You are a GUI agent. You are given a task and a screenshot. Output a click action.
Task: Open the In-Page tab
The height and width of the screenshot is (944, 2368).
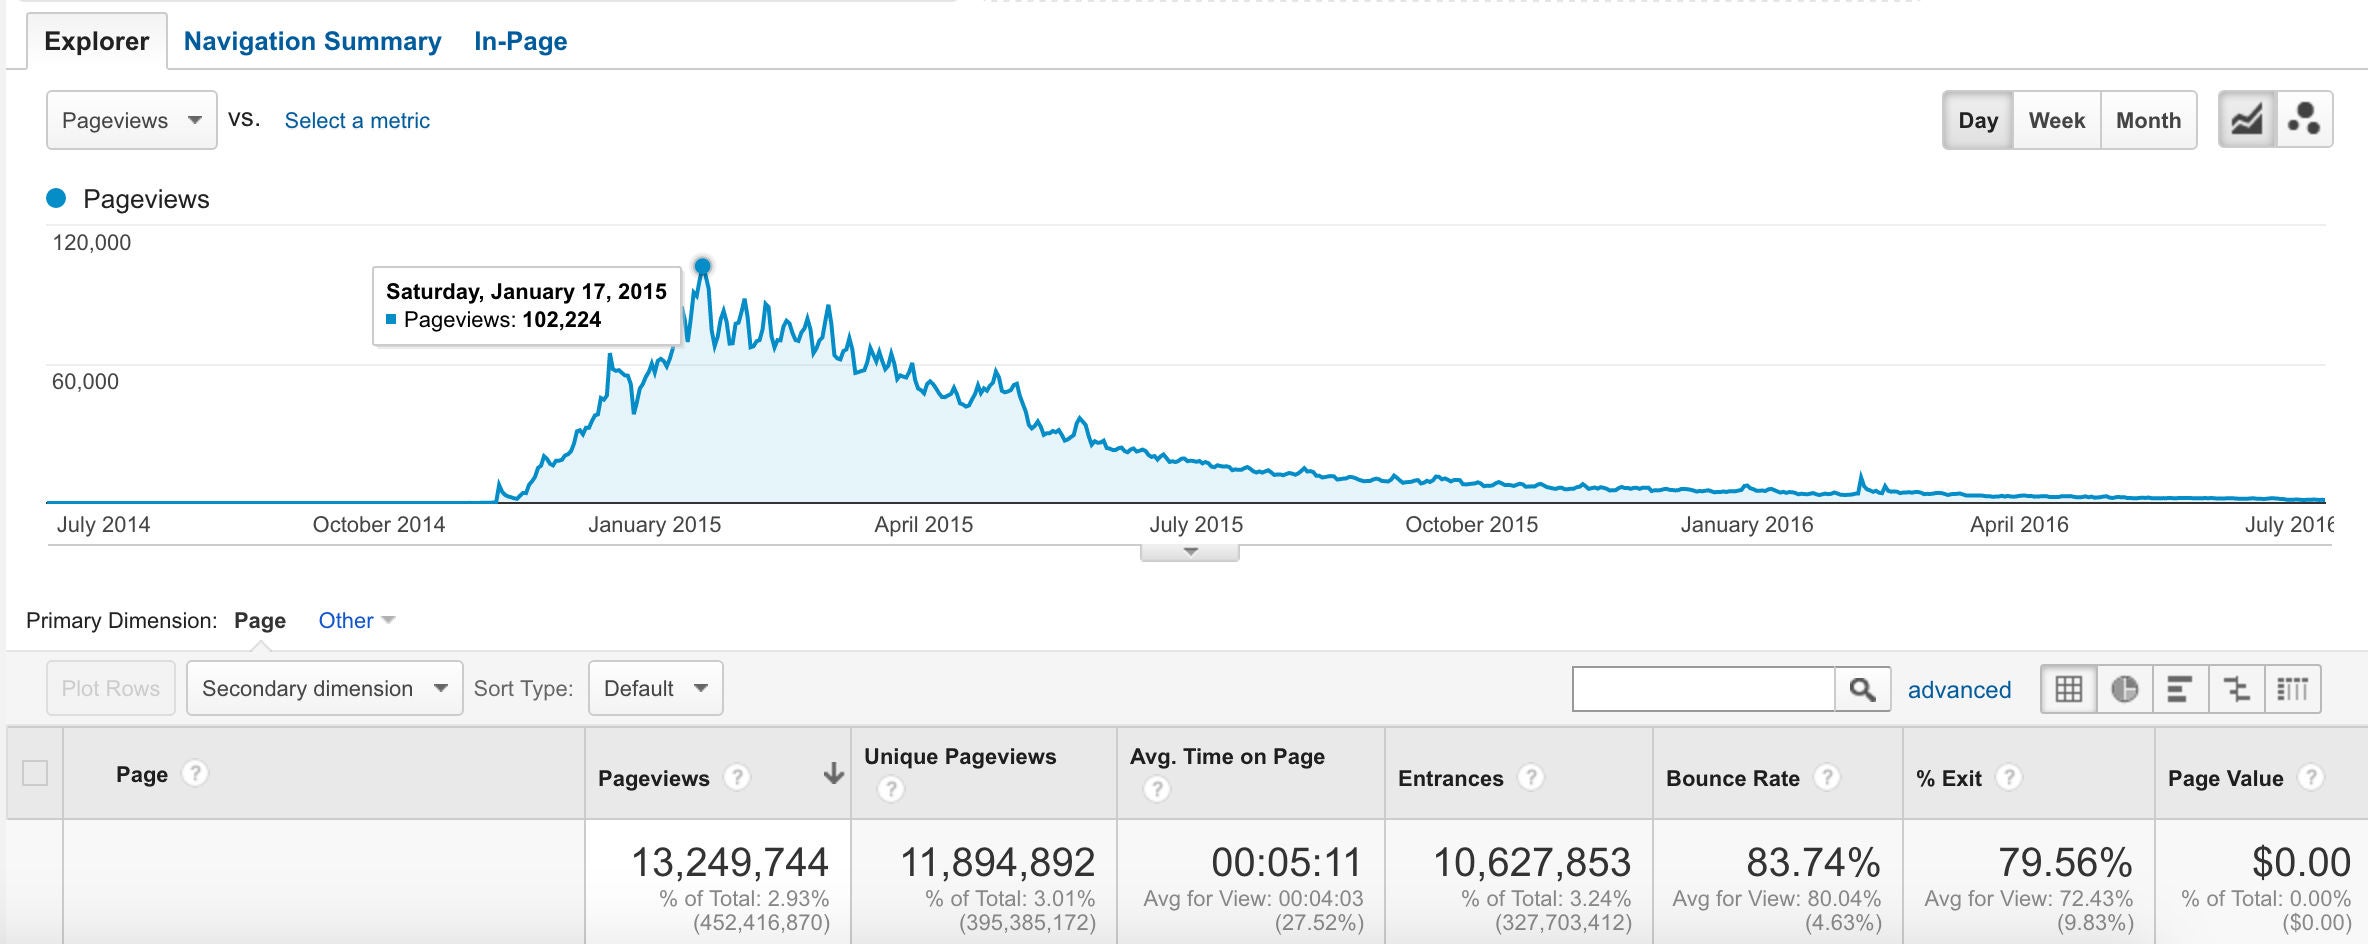(x=520, y=41)
